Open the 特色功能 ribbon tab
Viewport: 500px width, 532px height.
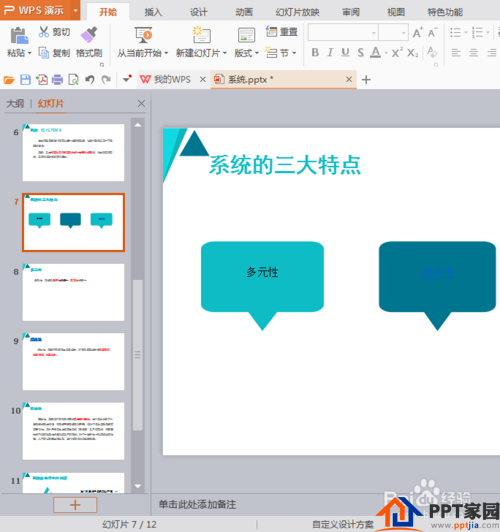[445, 12]
